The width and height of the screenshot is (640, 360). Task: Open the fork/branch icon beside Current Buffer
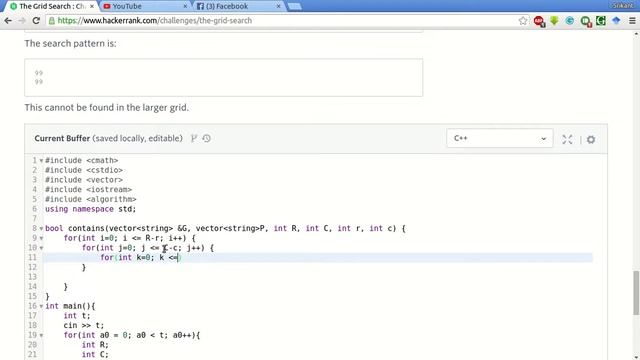194,138
